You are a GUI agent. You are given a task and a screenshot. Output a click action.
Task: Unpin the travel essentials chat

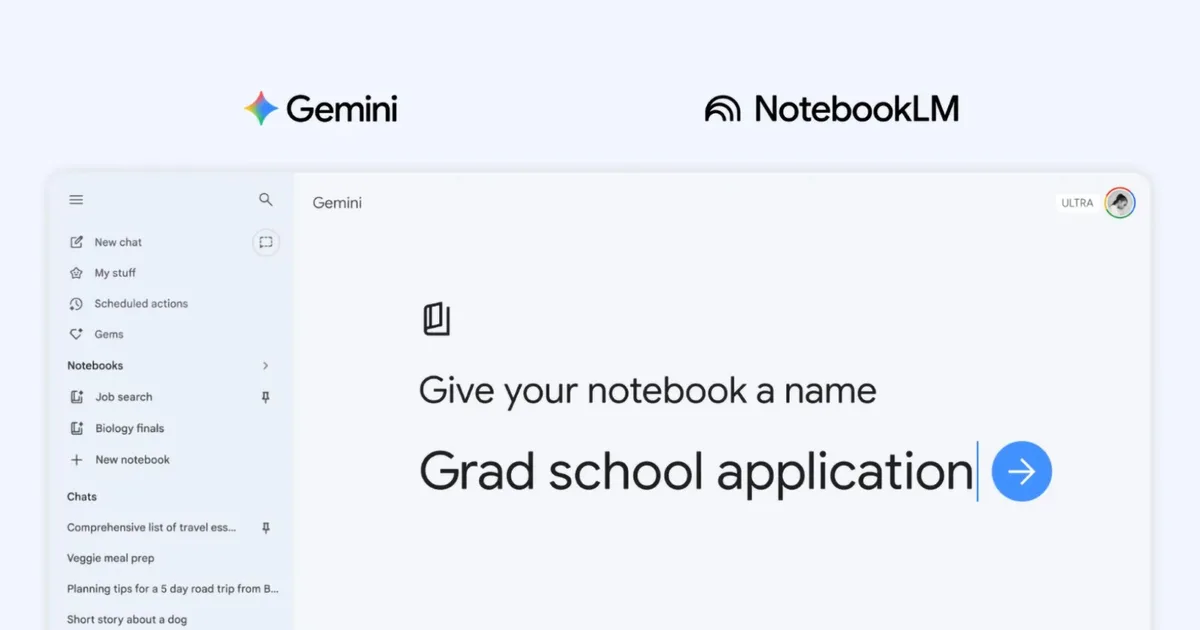point(265,527)
